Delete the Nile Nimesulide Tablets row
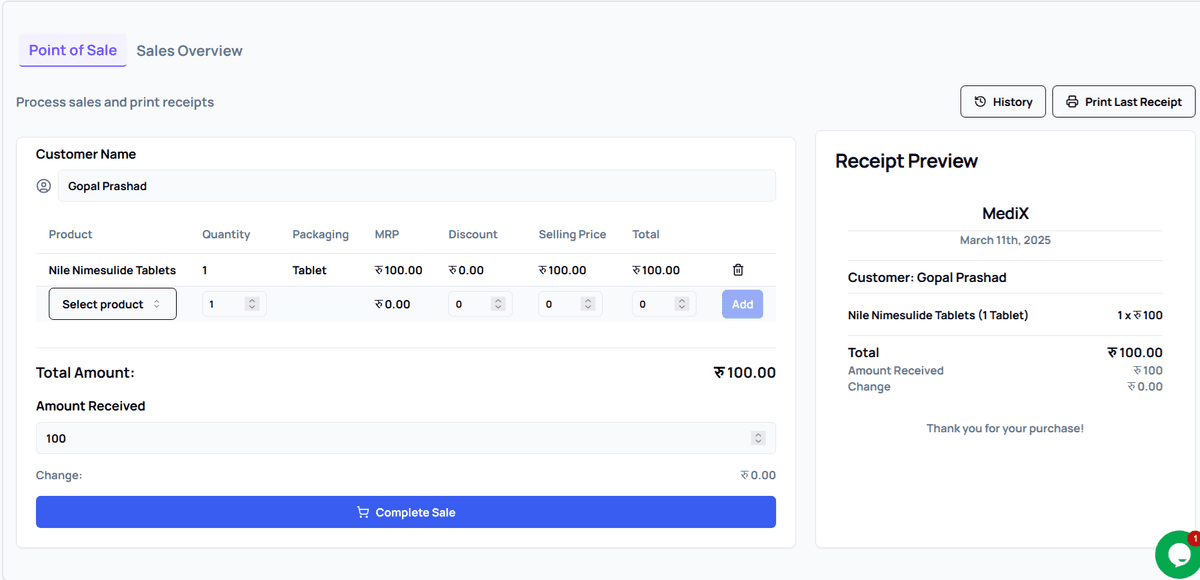Image resolution: width=1200 pixels, height=580 pixels. pyautogui.click(x=738, y=270)
